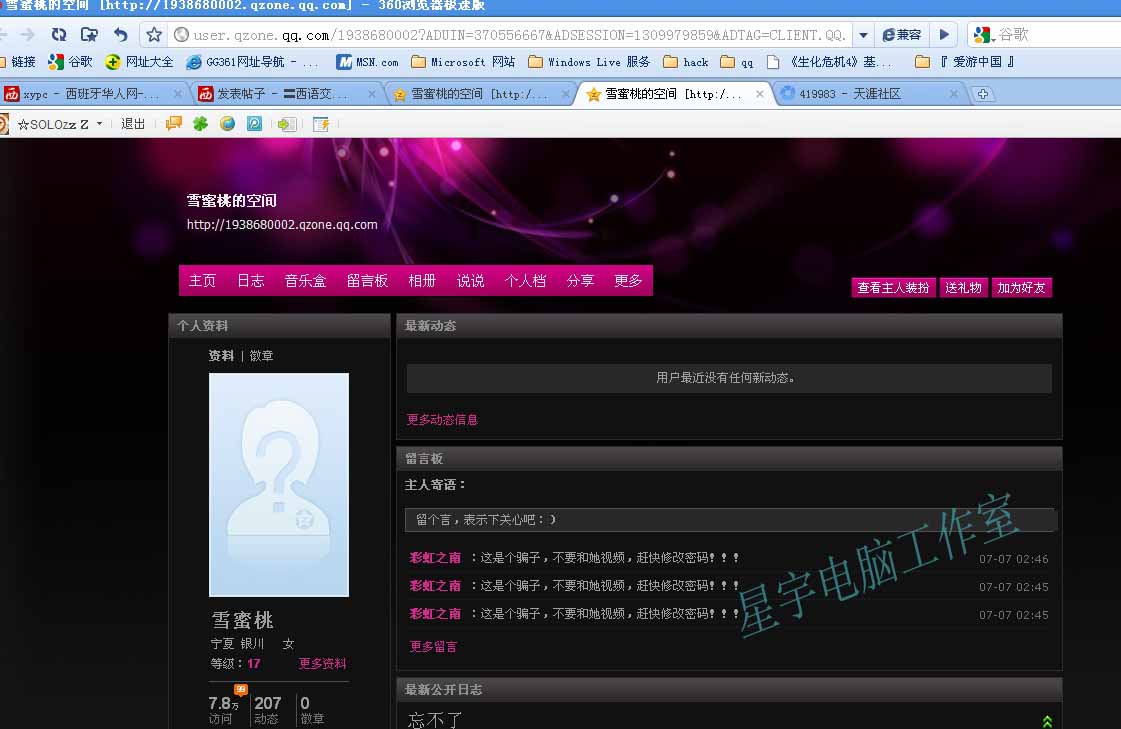Click the browser refresh icon
The width and height of the screenshot is (1121, 729).
[59, 35]
